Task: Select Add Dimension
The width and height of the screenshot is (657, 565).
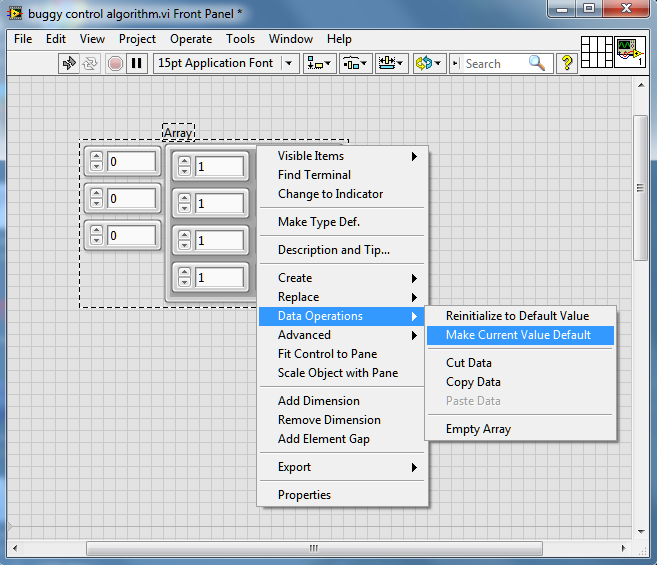Action: 344,401
